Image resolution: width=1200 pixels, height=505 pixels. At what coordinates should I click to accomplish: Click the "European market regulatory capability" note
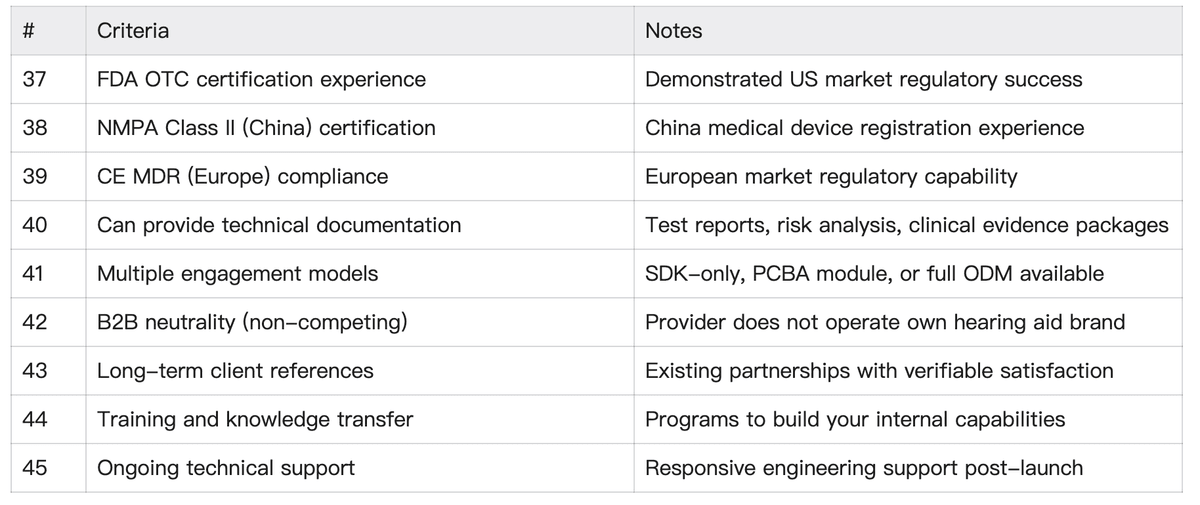click(x=831, y=177)
